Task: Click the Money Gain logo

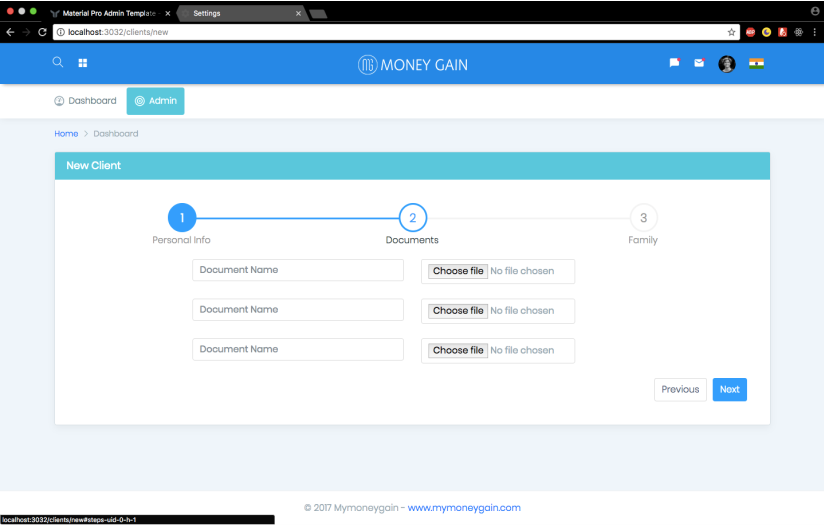Action: tap(412, 65)
